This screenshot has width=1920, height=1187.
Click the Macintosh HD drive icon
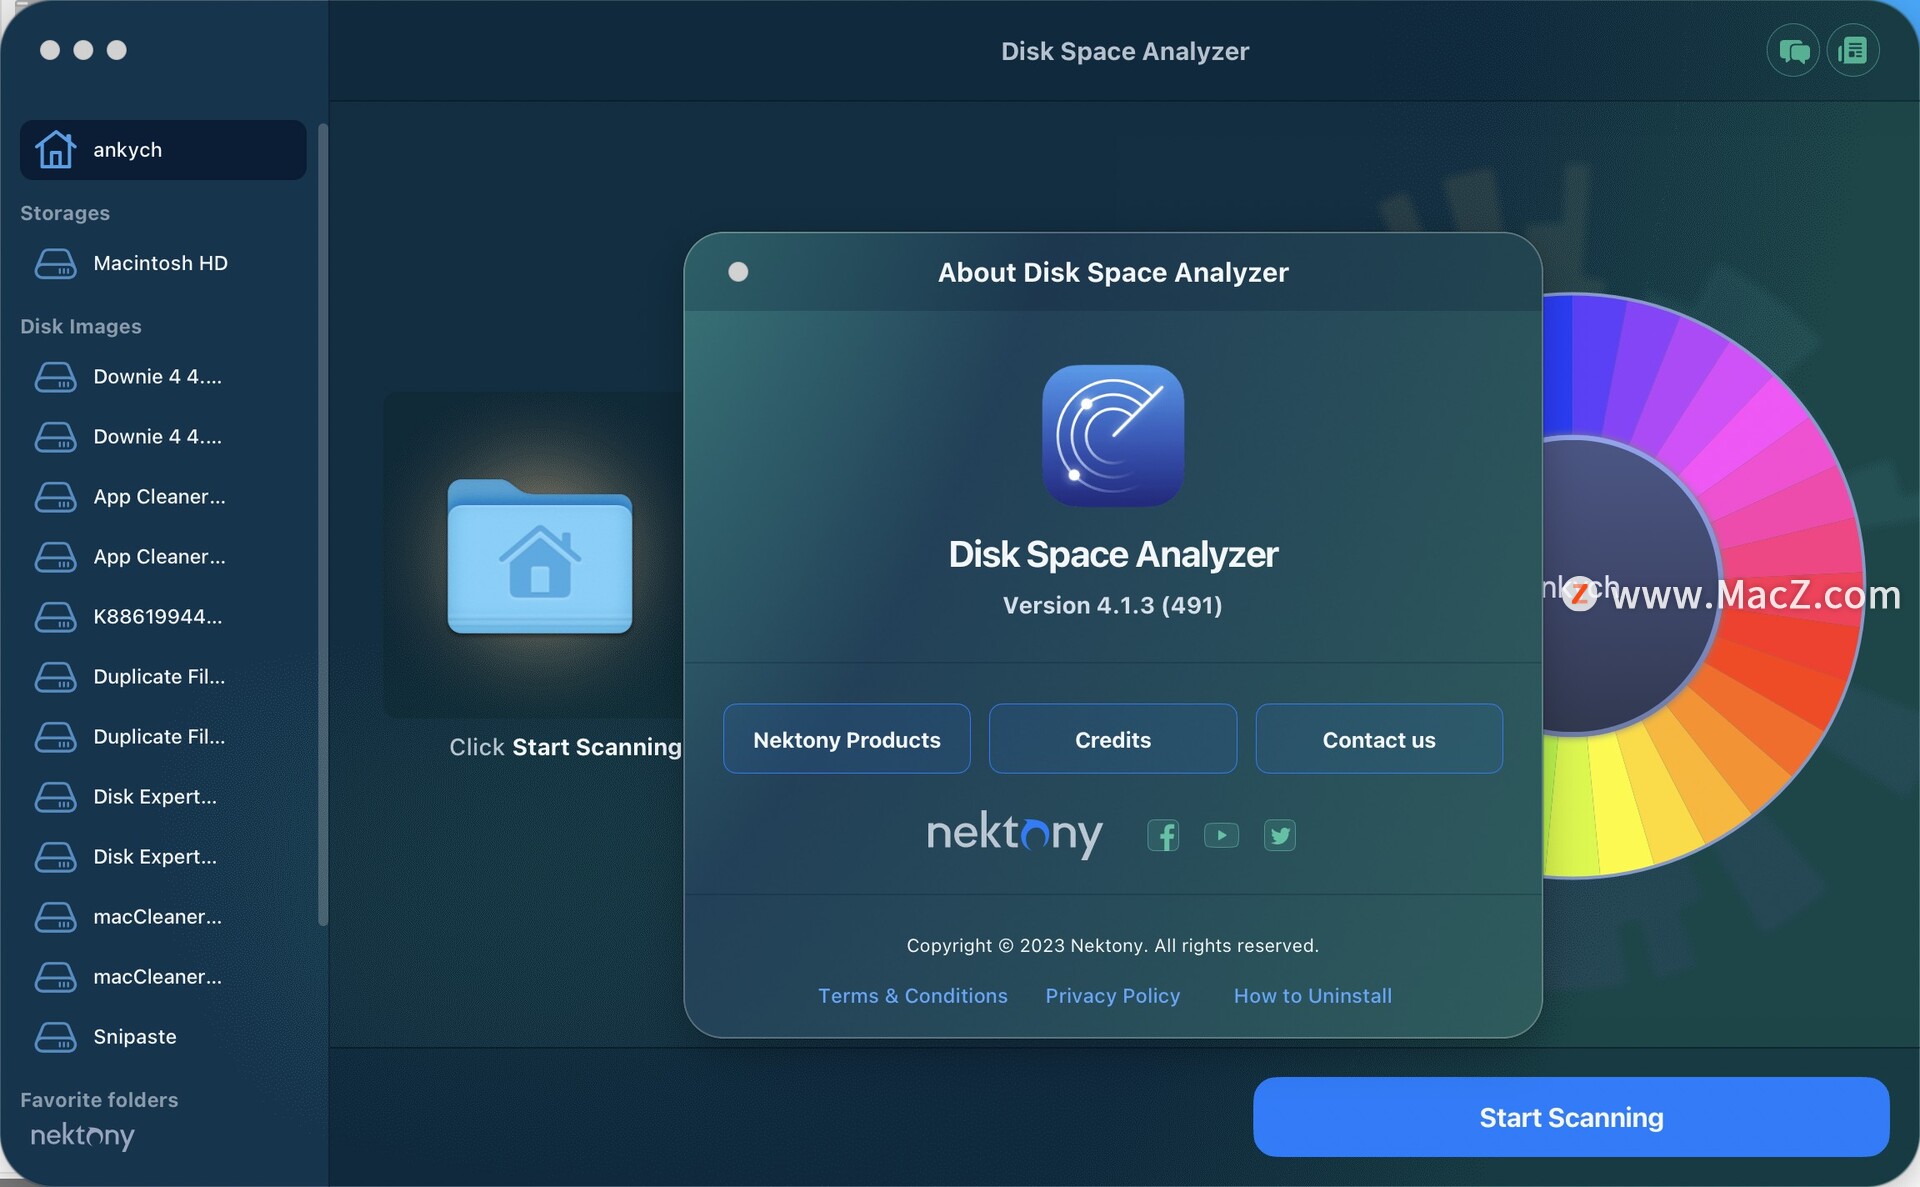[55, 264]
